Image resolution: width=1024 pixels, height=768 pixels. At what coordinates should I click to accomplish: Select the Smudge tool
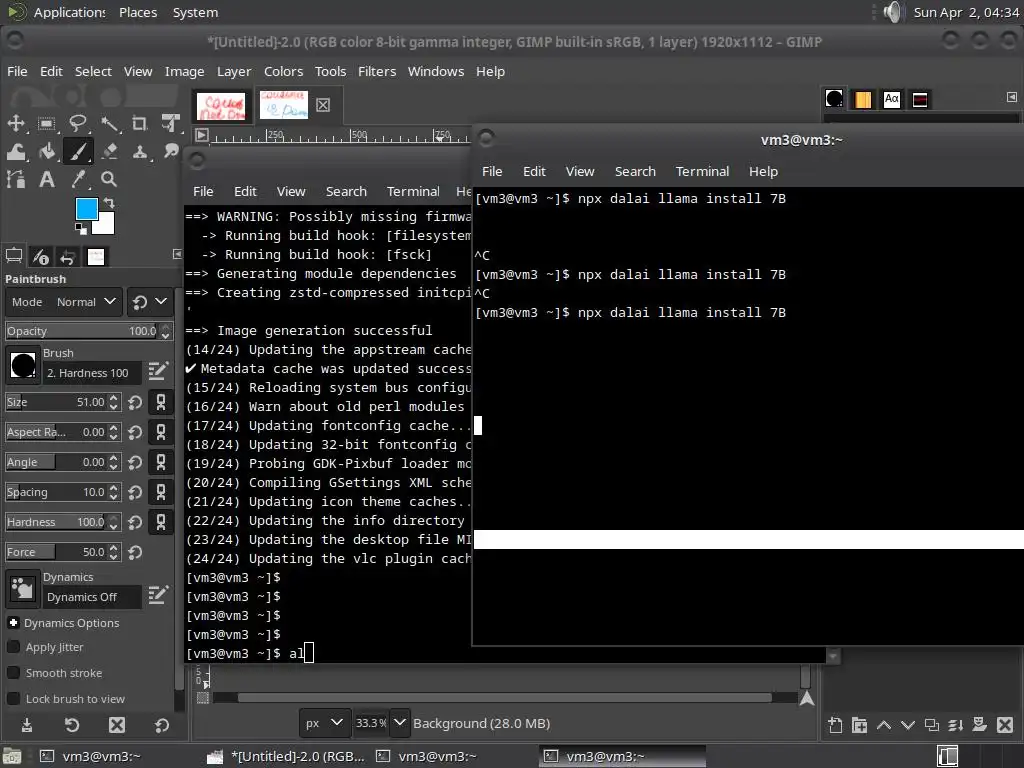coord(170,152)
